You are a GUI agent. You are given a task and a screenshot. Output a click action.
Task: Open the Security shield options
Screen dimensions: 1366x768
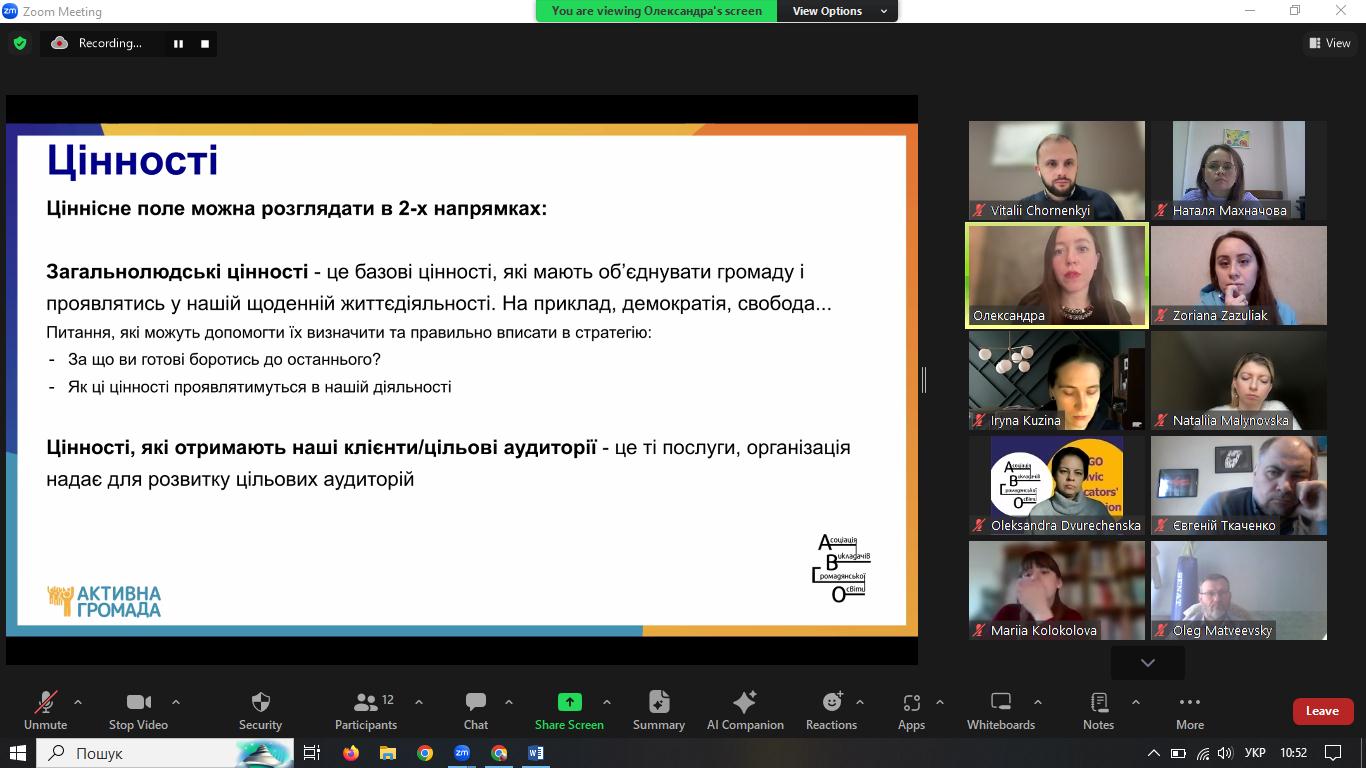[260, 711]
